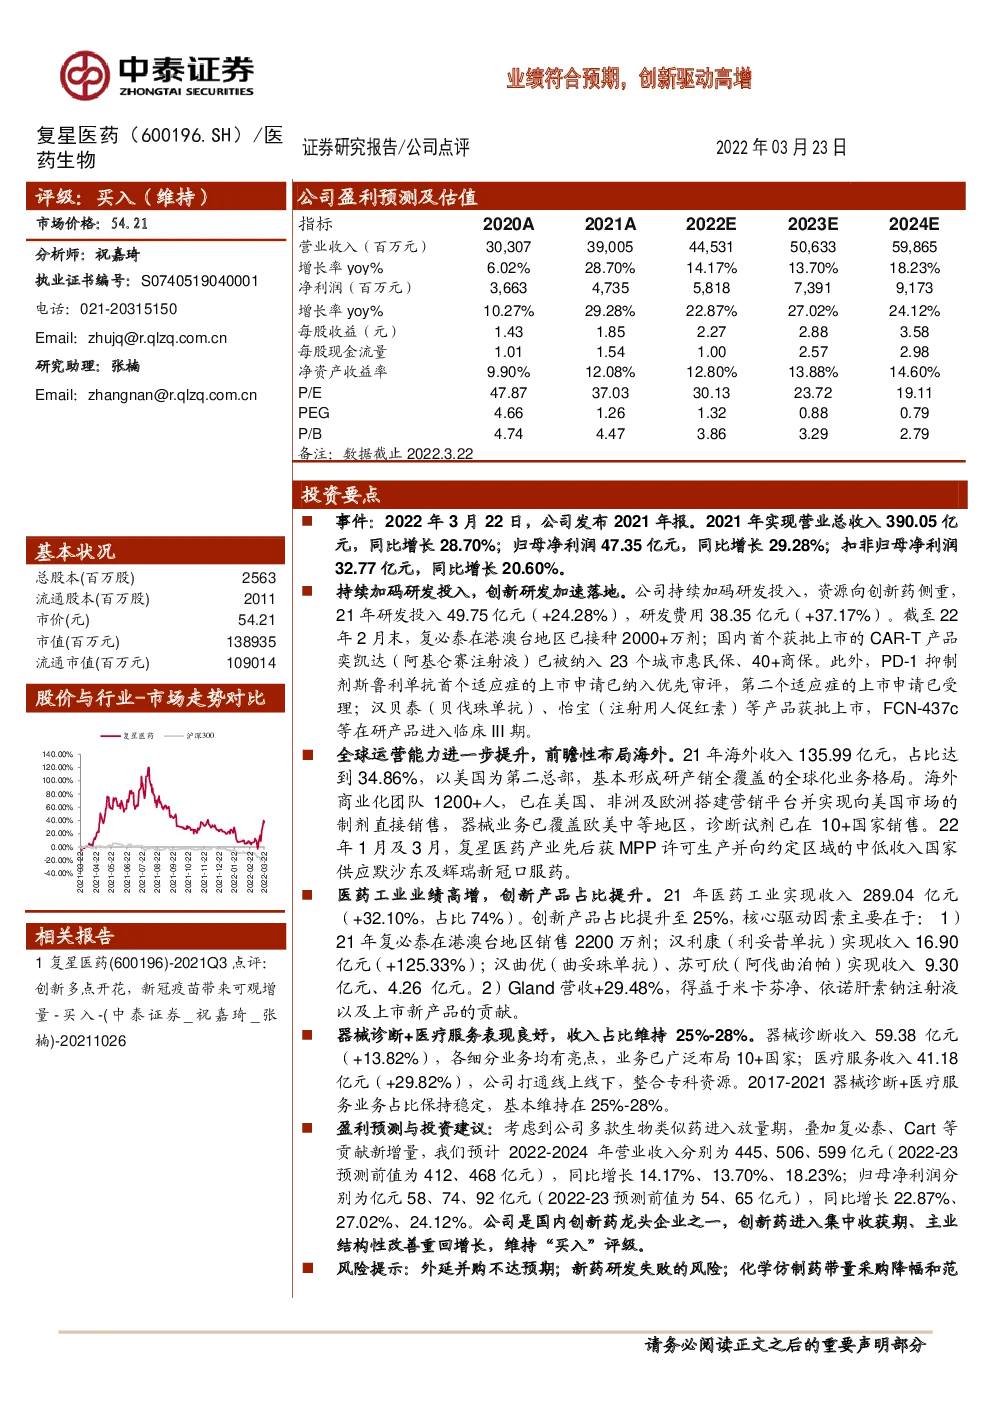
Task: Click the 风险提示 paragraph heading
Action: click(x=373, y=1268)
